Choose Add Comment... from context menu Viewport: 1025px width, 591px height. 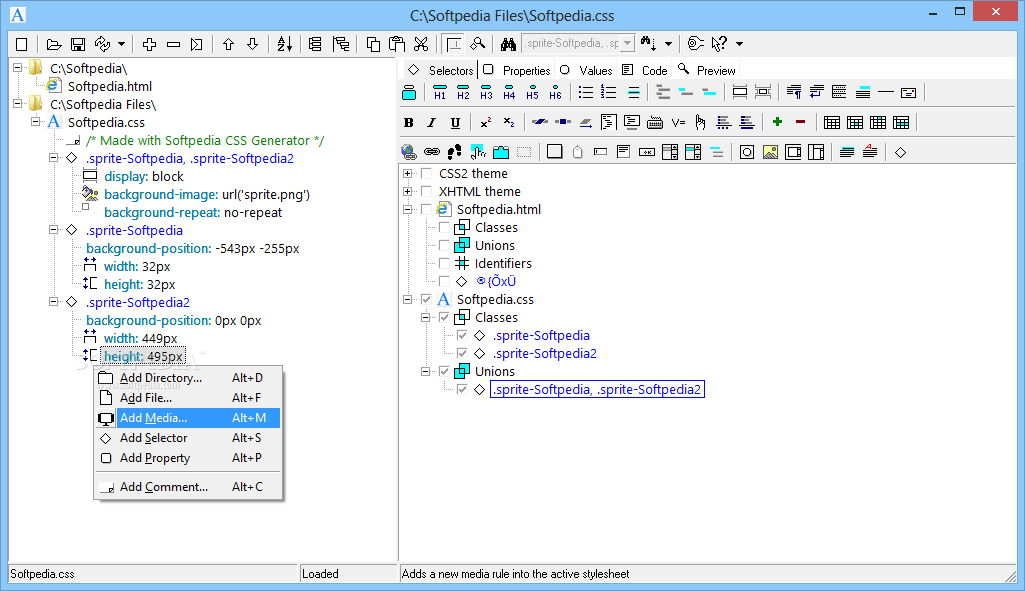(188, 487)
